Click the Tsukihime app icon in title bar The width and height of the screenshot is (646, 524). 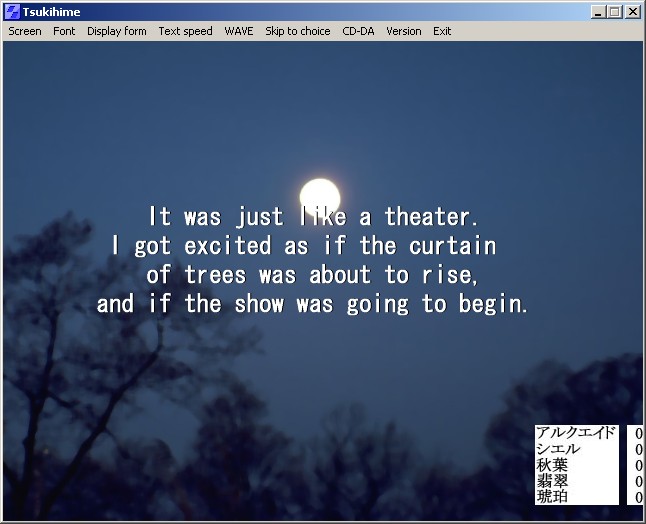[x=12, y=12]
